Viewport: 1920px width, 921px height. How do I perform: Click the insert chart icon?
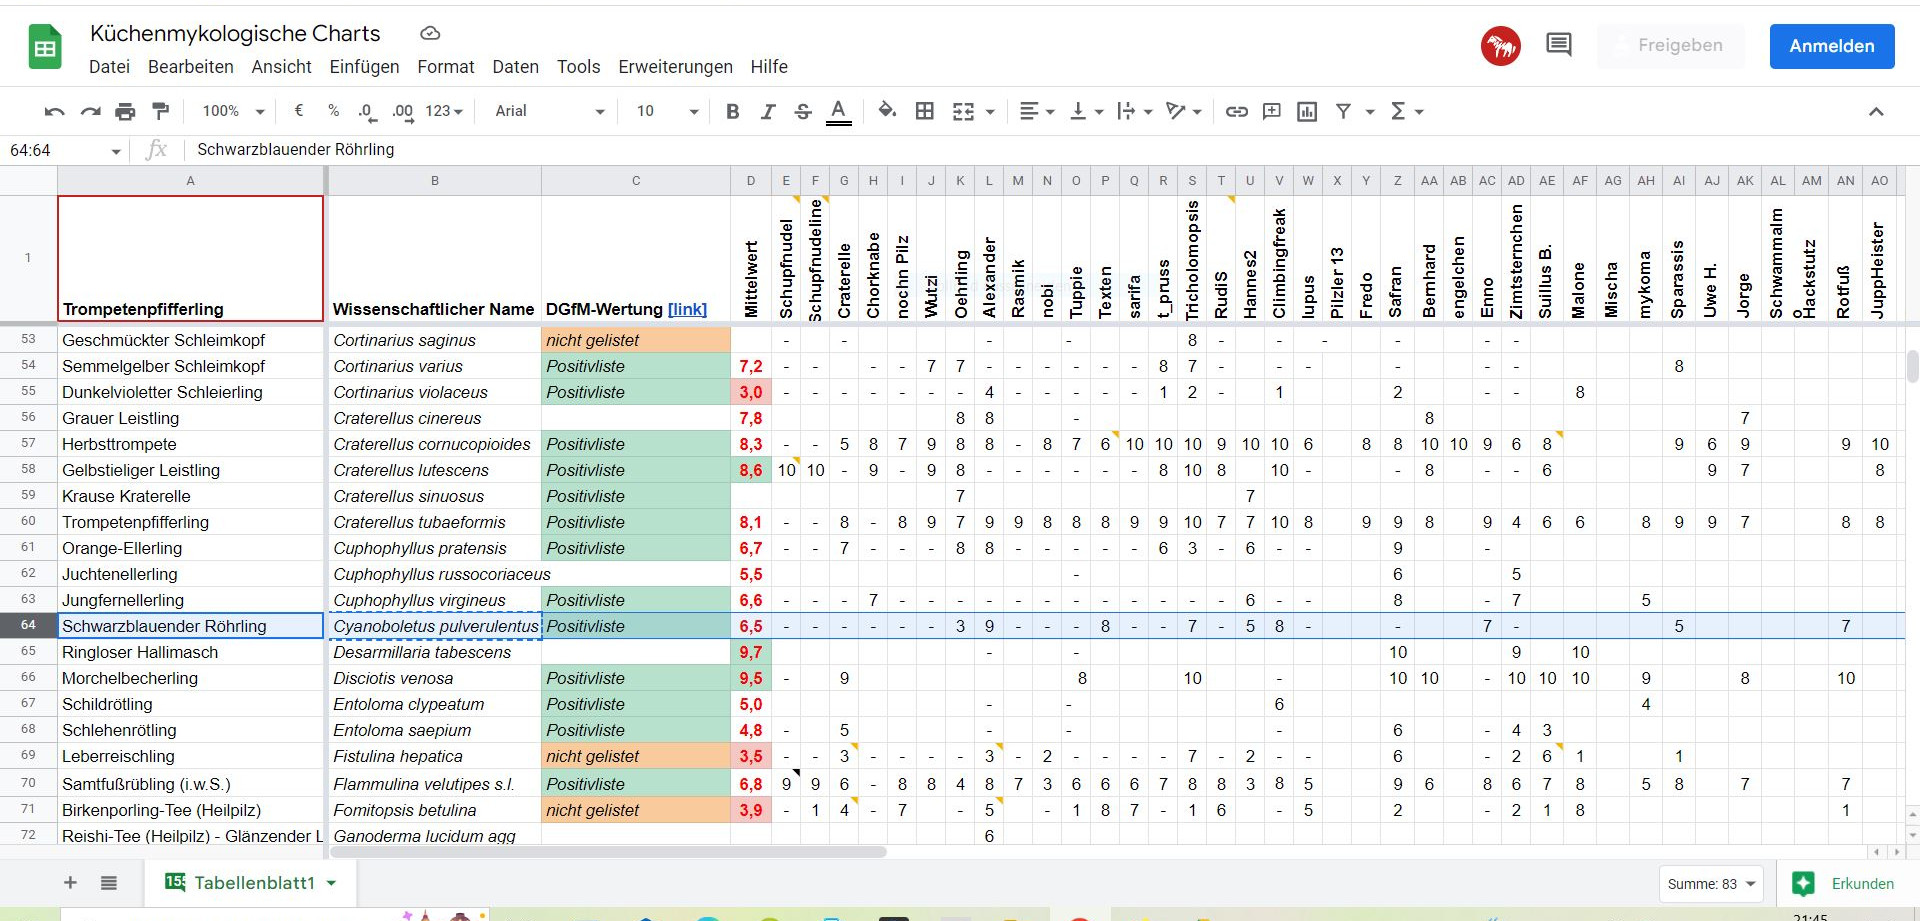1307,111
